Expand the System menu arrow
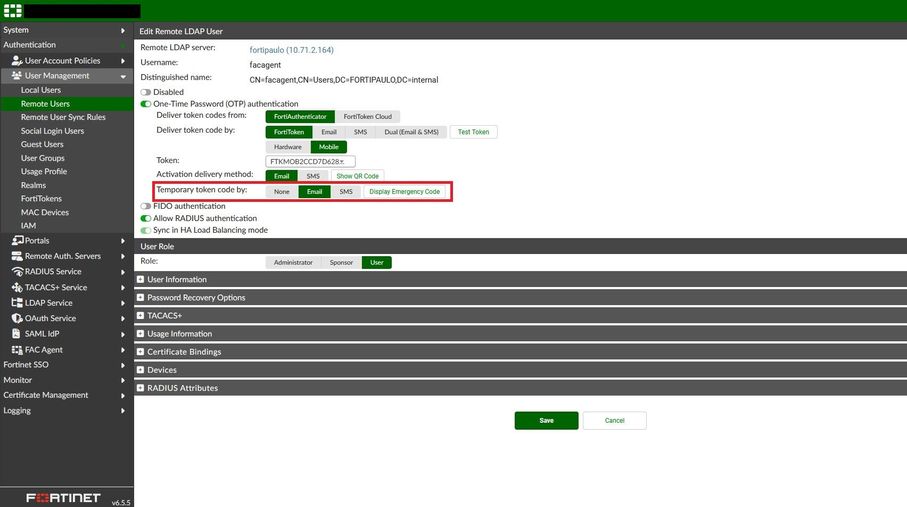This screenshot has width=907, height=507. pos(123,30)
